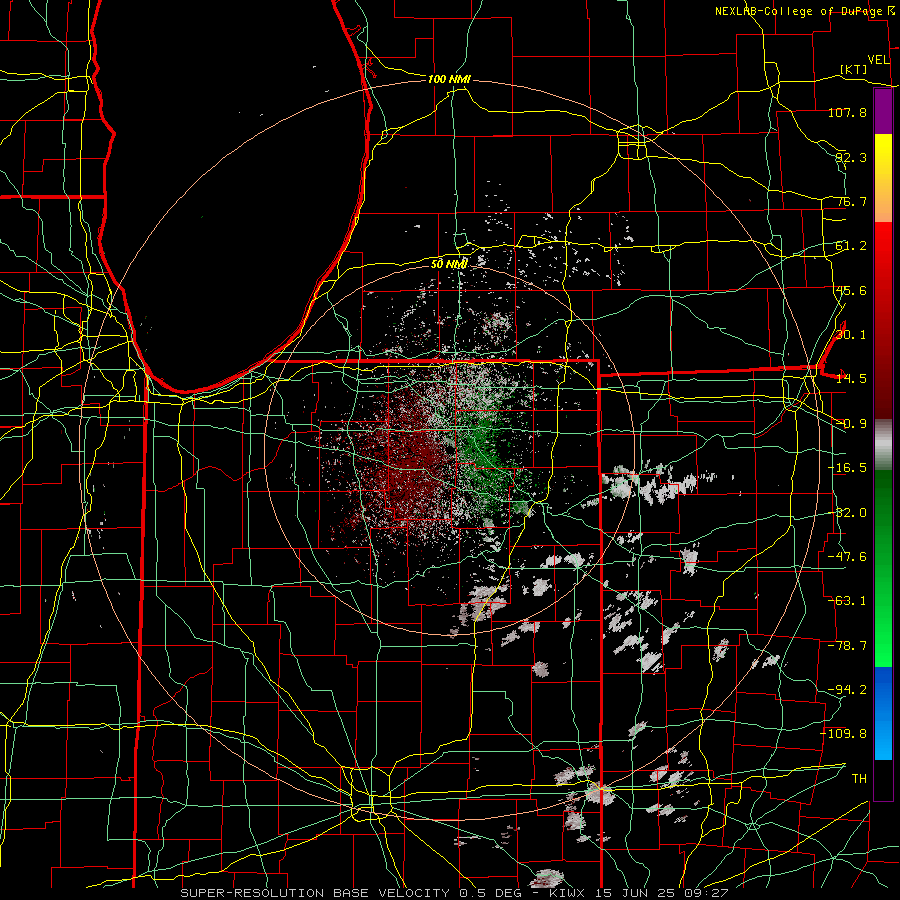900x900 pixels.
Task: Click the VEL legend title
Action: pyautogui.click(x=878, y=60)
